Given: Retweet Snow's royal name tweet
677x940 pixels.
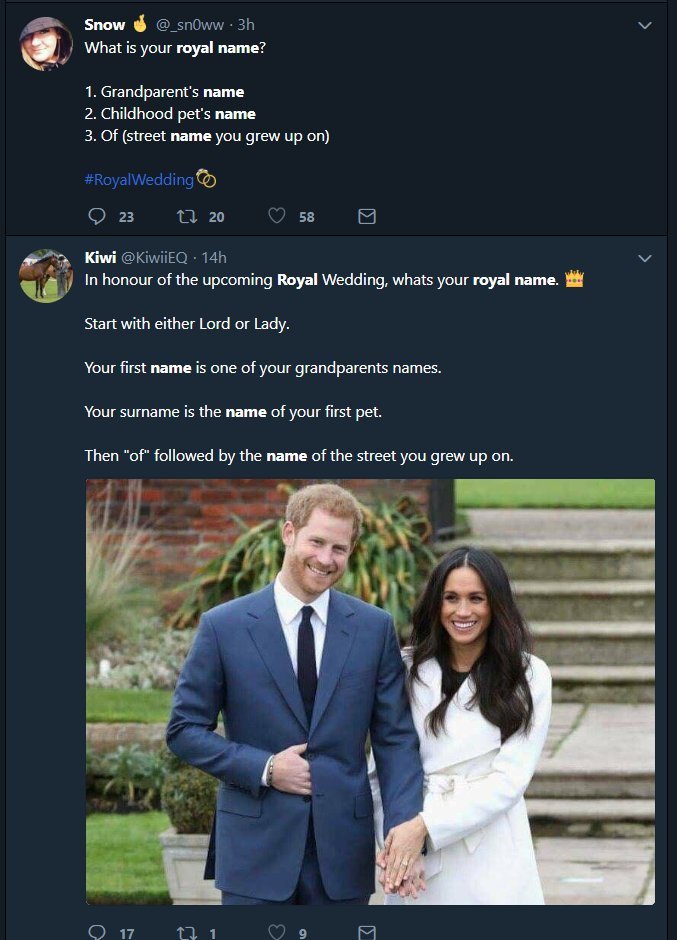Looking at the screenshot, I should pos(186,216).
